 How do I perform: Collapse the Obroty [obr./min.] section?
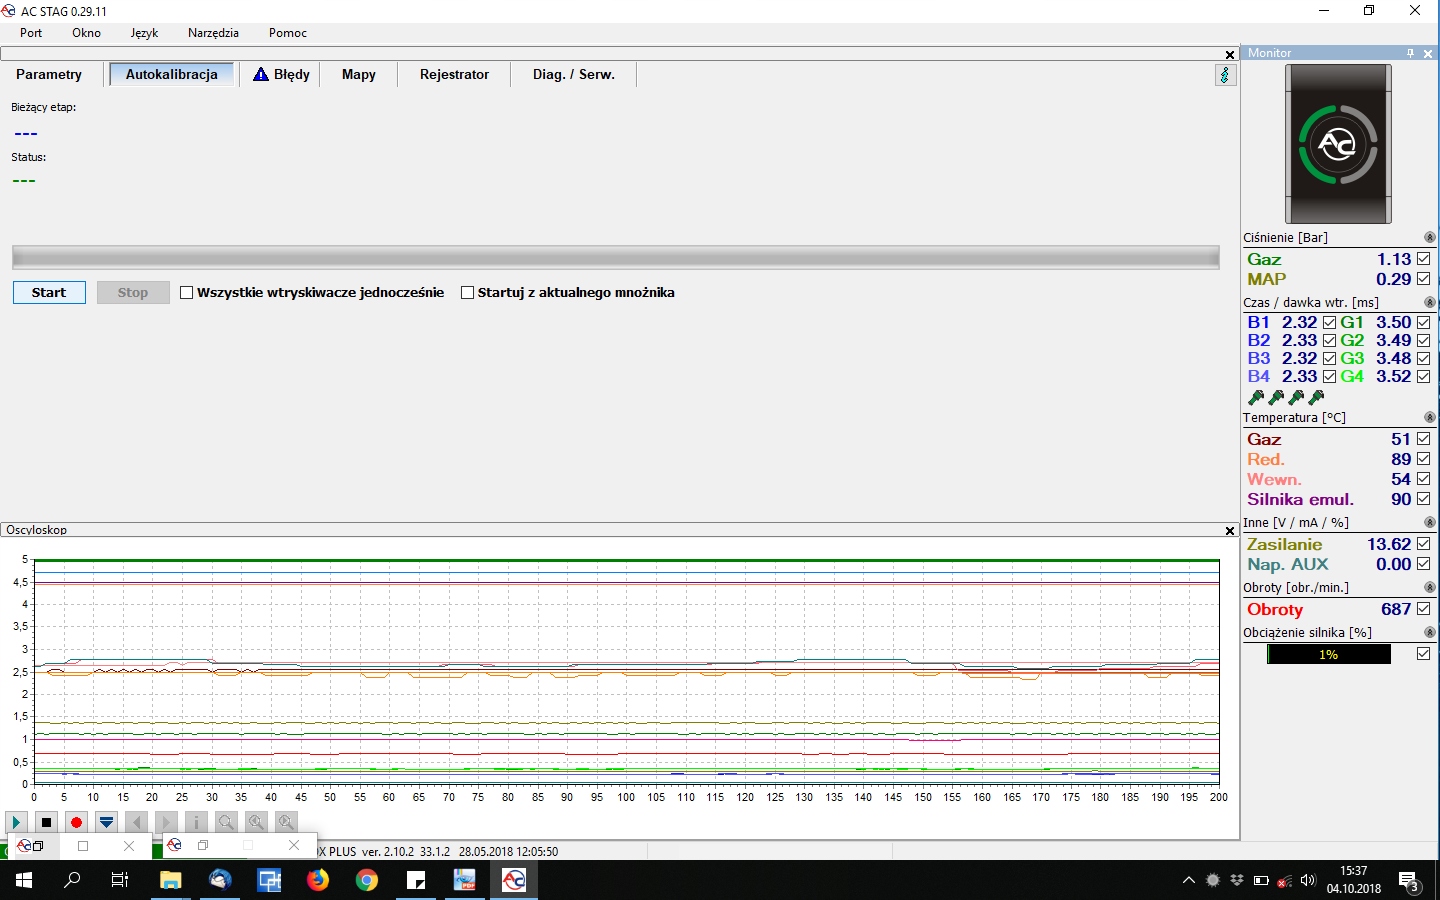[1429, 588]
